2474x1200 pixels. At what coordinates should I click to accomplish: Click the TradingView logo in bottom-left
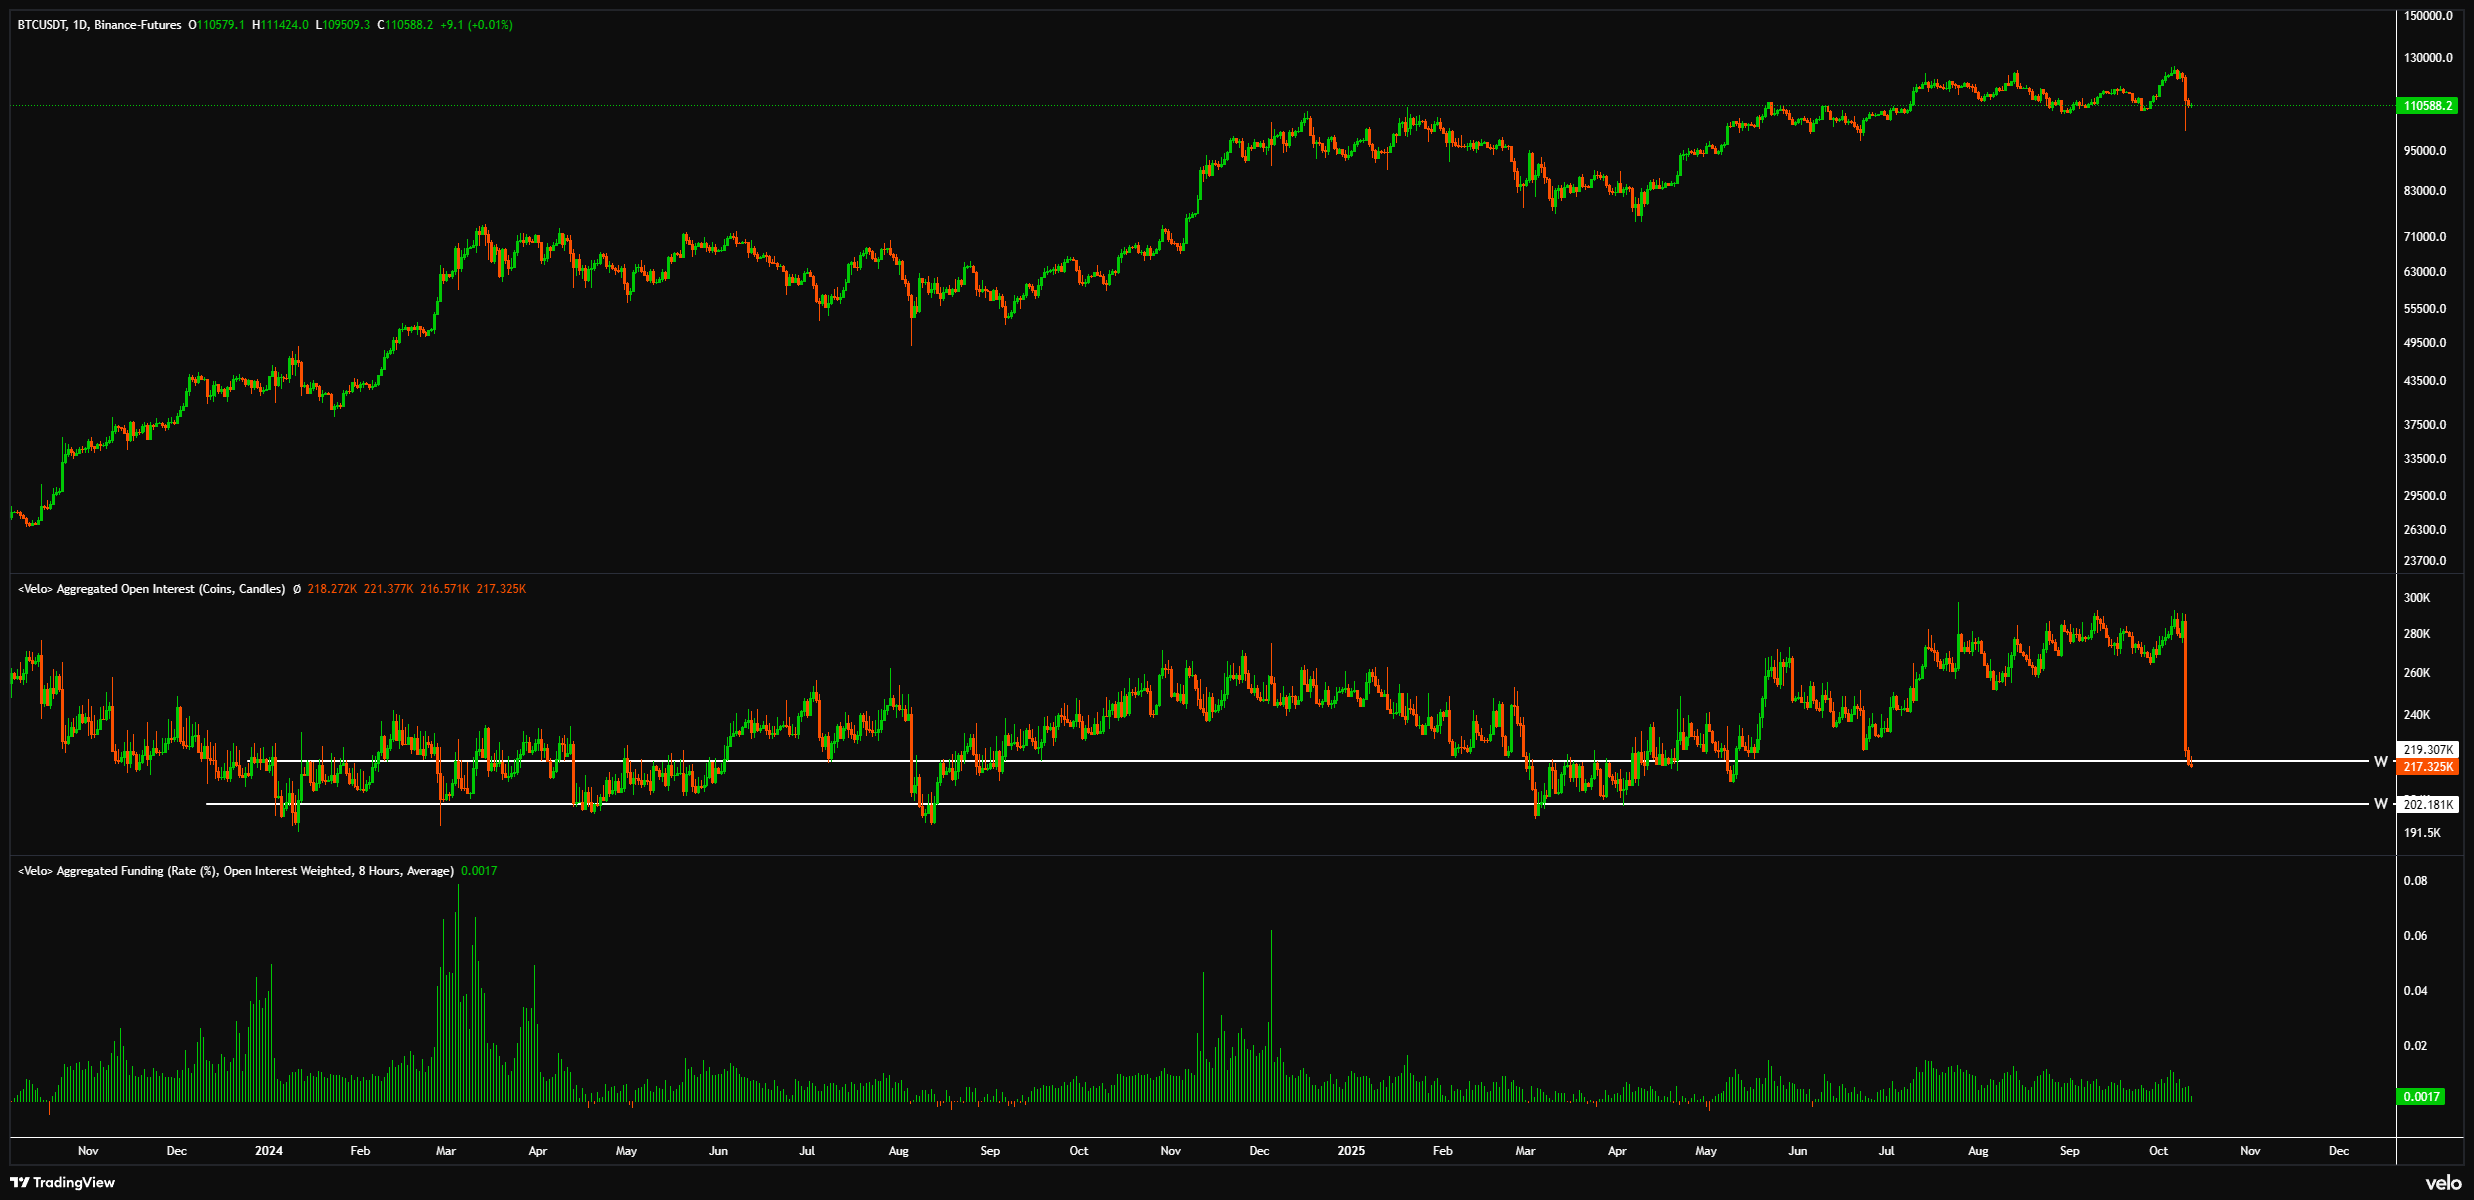coord(62,1183)
